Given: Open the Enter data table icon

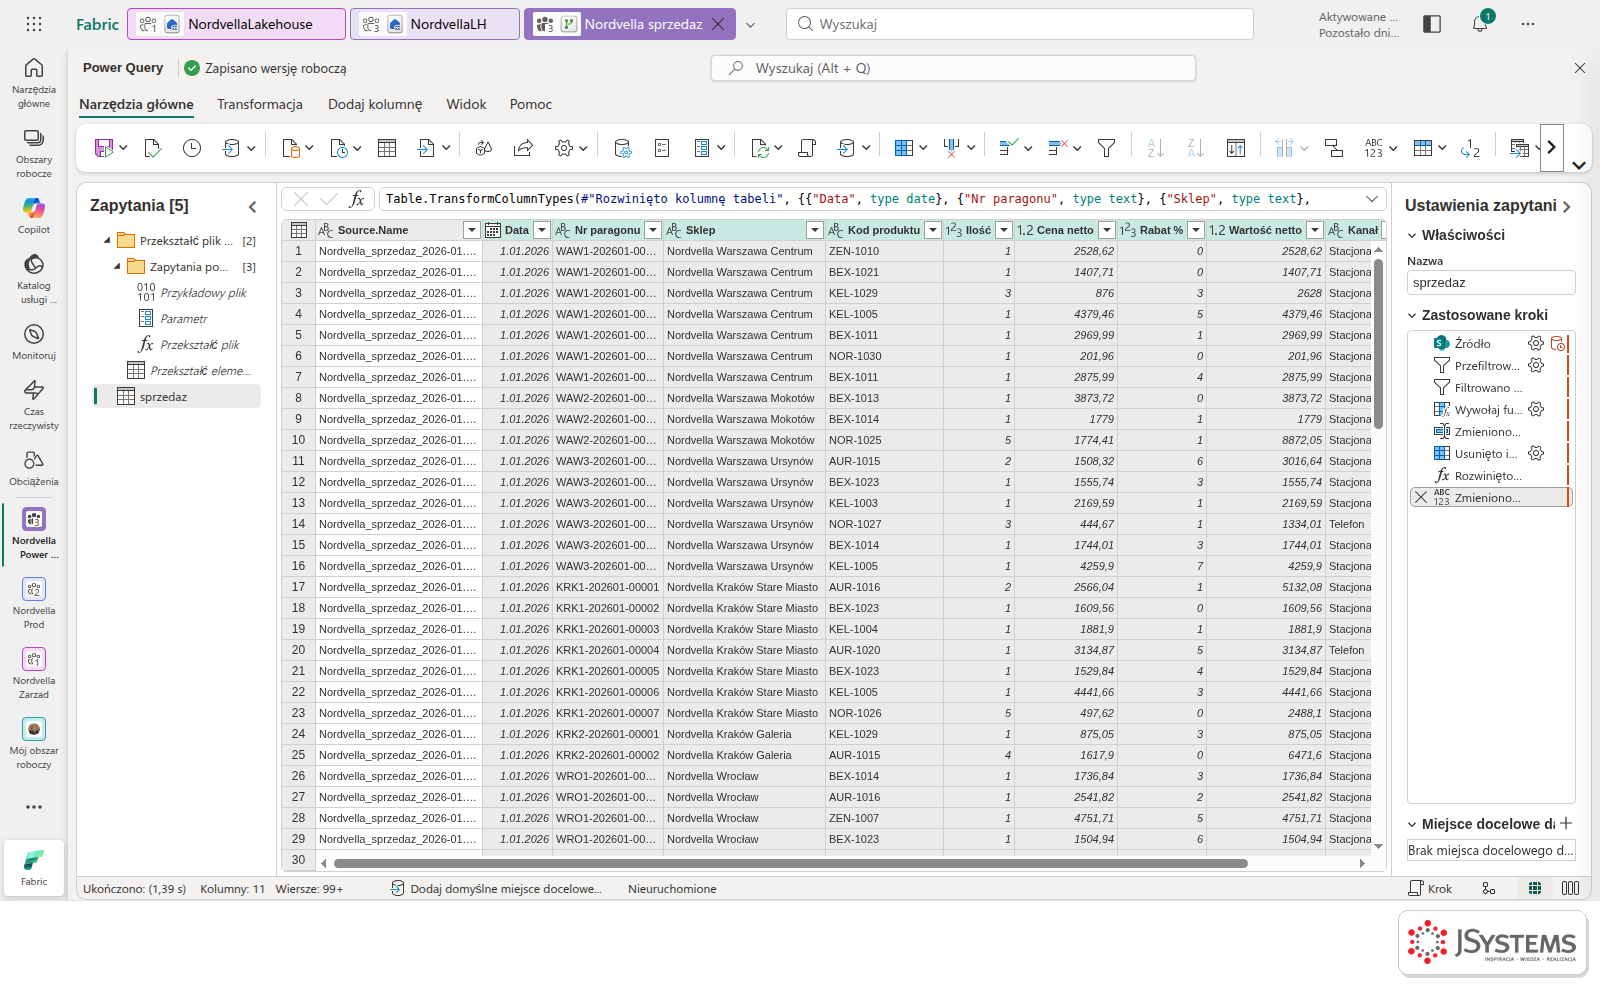Looking at the screenshot, I should tap(387, 148).
